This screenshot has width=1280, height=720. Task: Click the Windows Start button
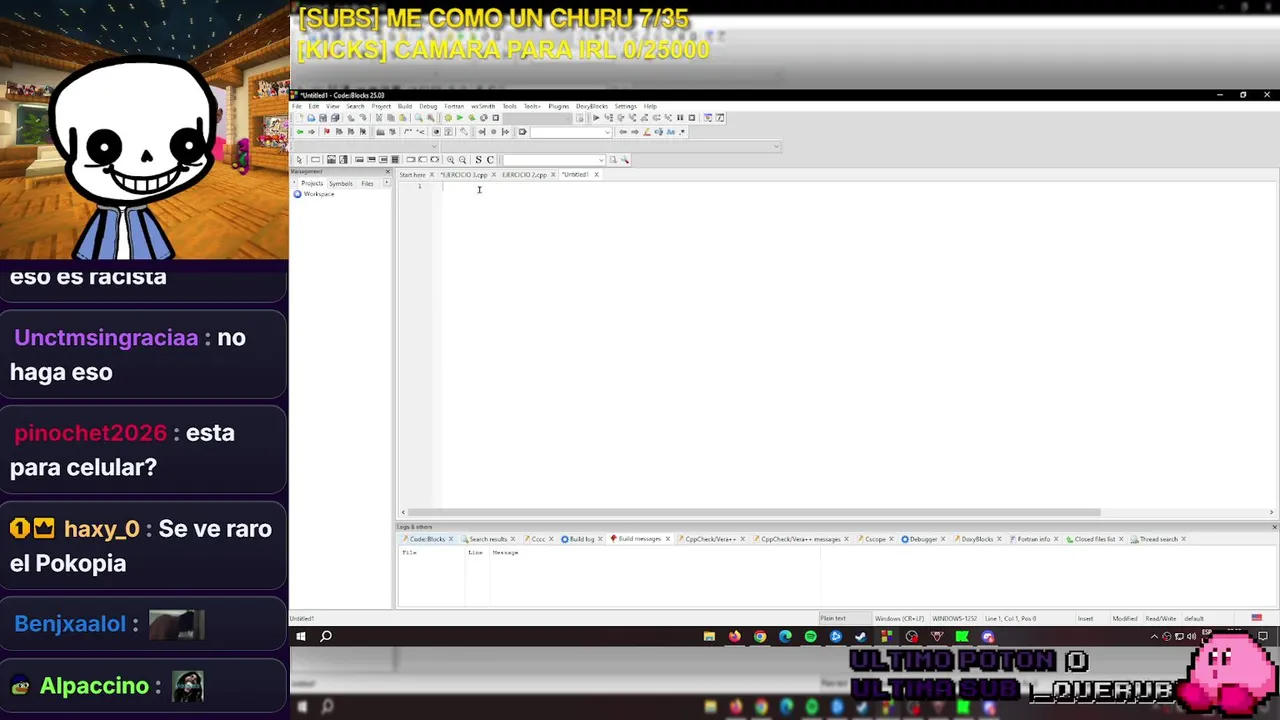click(x=301, y=636)
